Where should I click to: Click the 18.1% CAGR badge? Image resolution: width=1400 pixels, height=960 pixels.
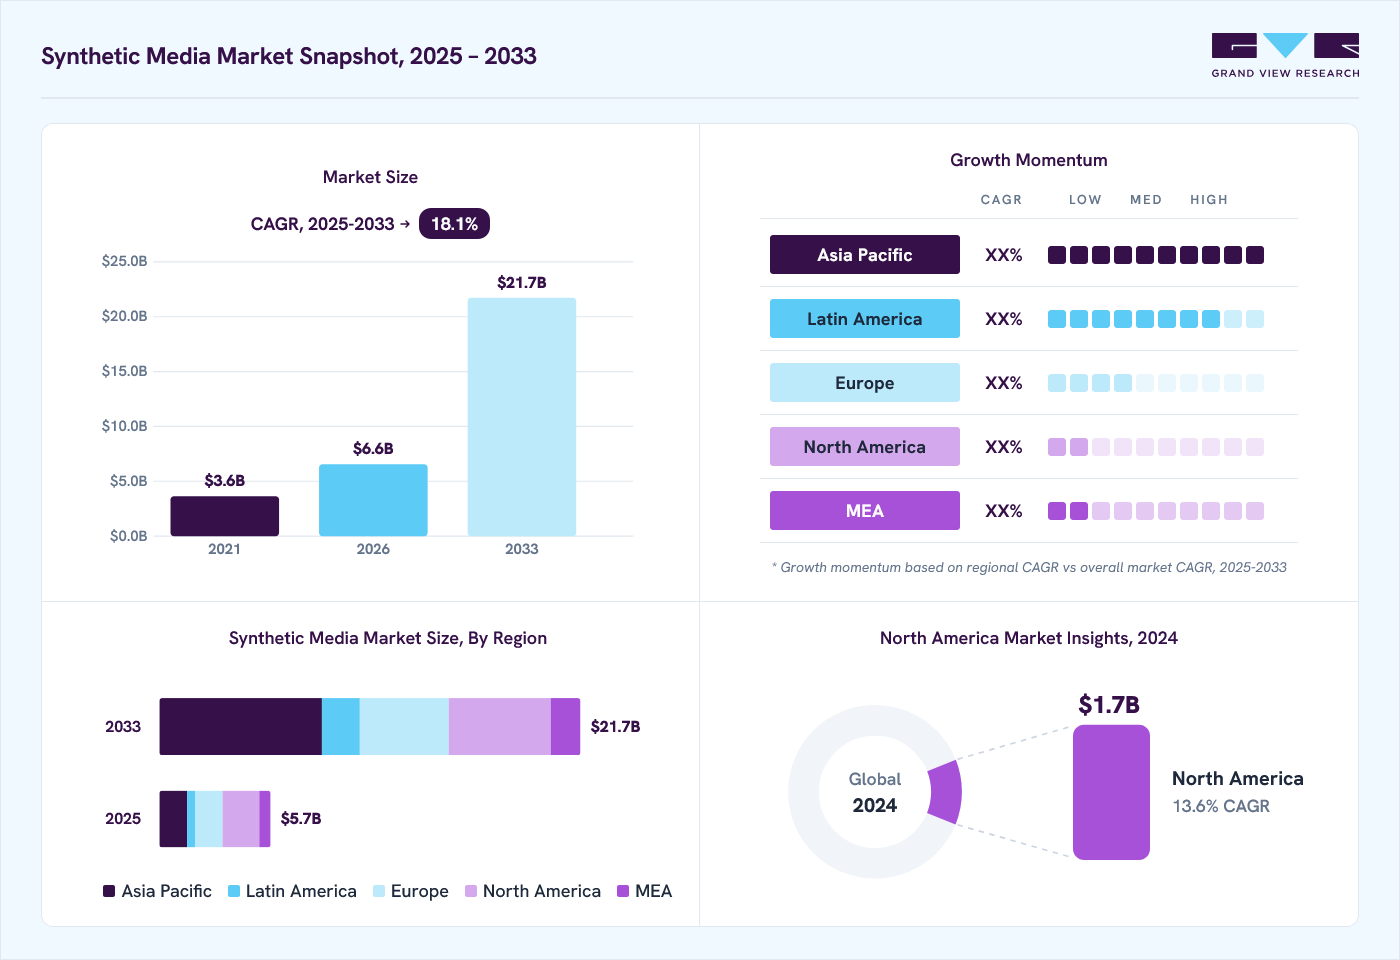coord(454,224)
